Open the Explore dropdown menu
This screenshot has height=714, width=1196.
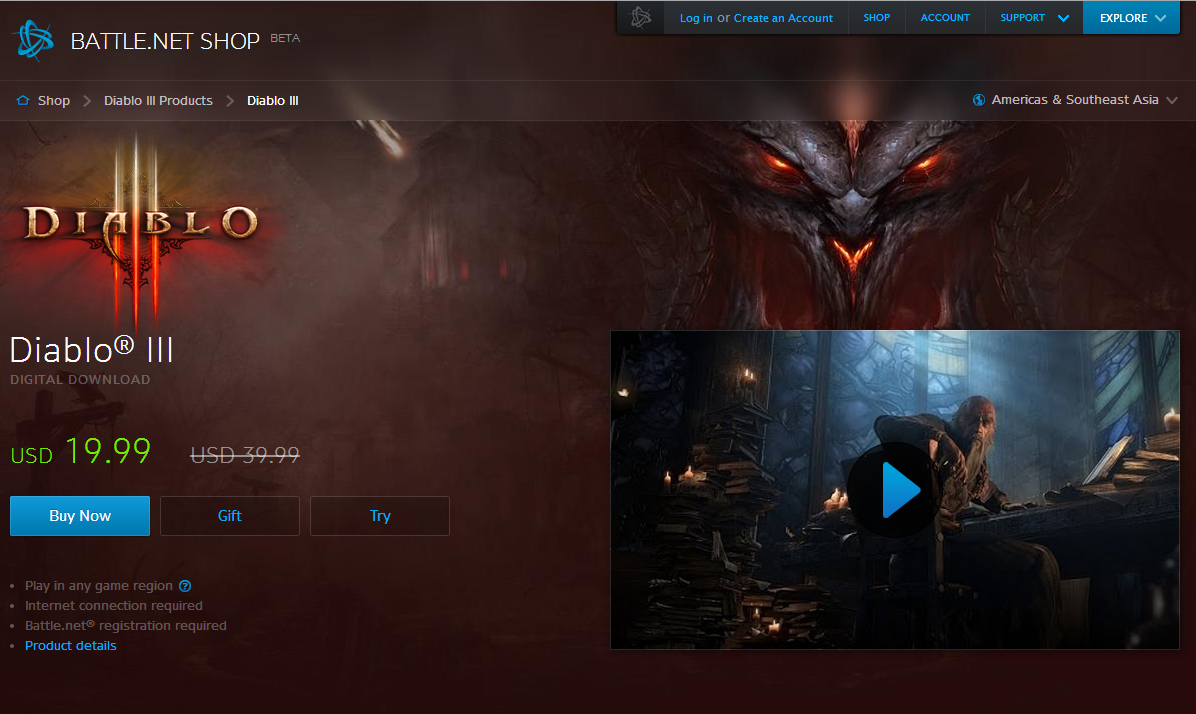(x=1132, y=18)
